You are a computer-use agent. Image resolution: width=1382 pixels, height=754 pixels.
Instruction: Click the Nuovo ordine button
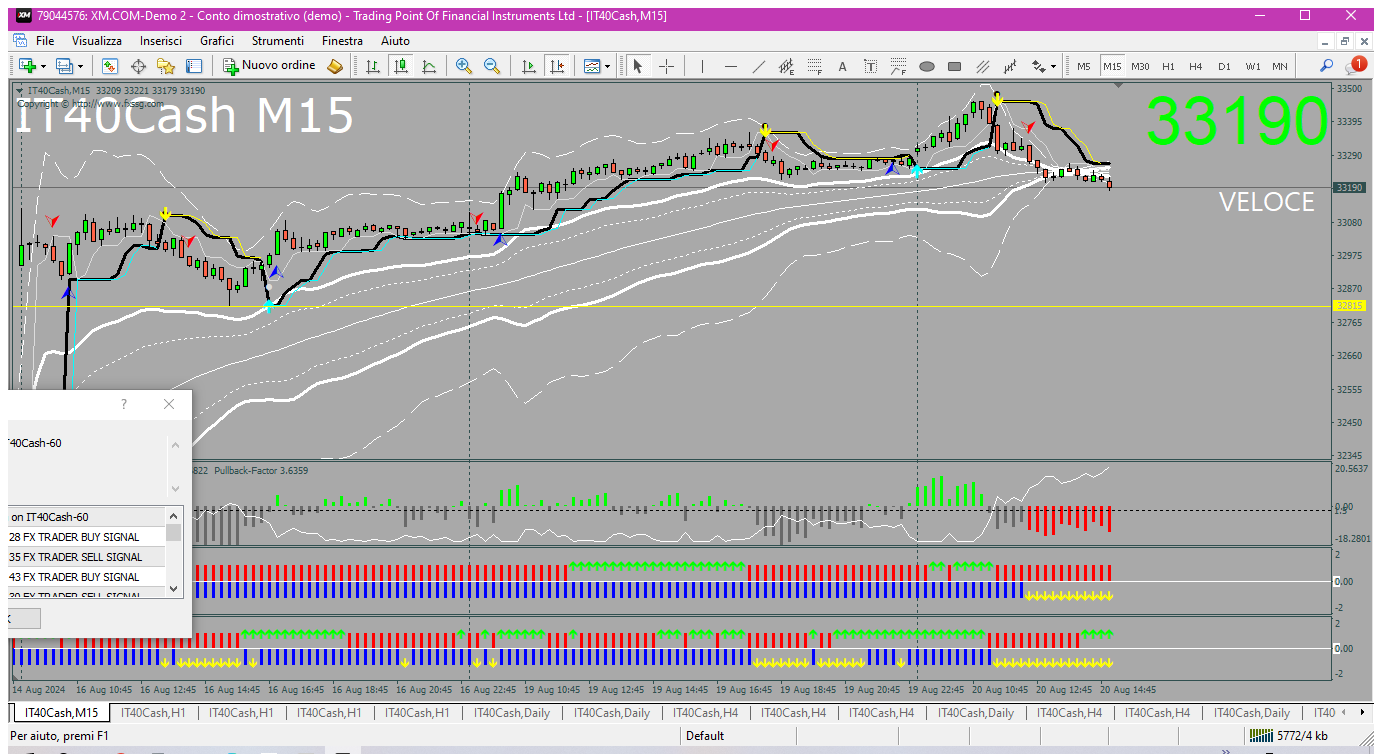[x=269, y=66]
